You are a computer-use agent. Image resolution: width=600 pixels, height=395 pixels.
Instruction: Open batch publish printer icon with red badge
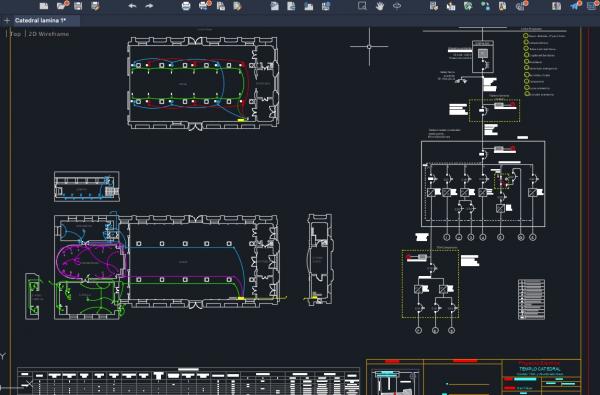[204, 5]
